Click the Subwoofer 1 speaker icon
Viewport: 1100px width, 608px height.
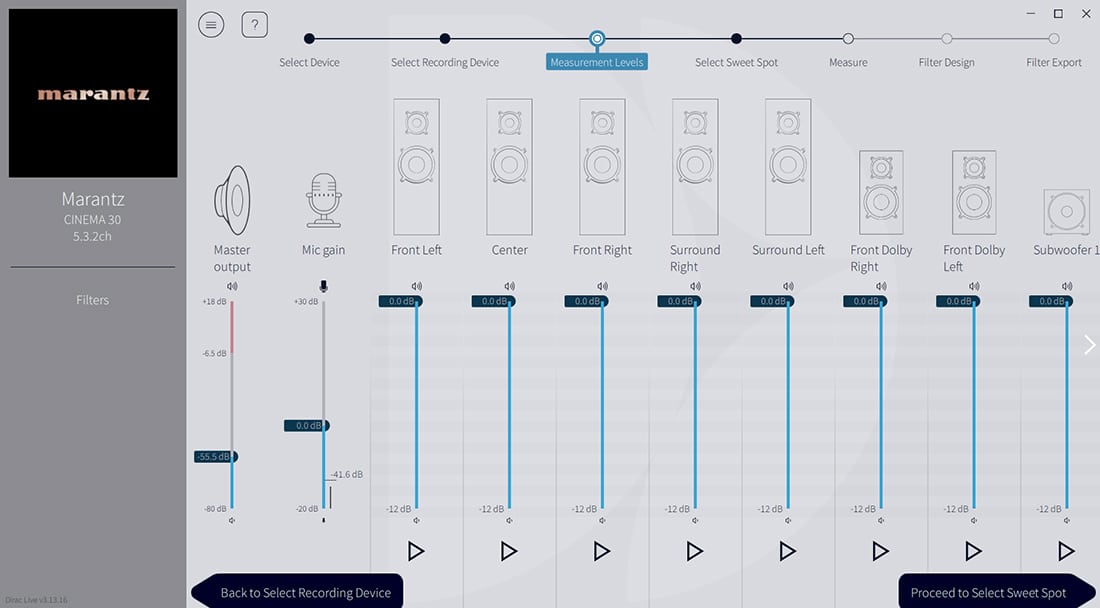[x=1066, y=212]
